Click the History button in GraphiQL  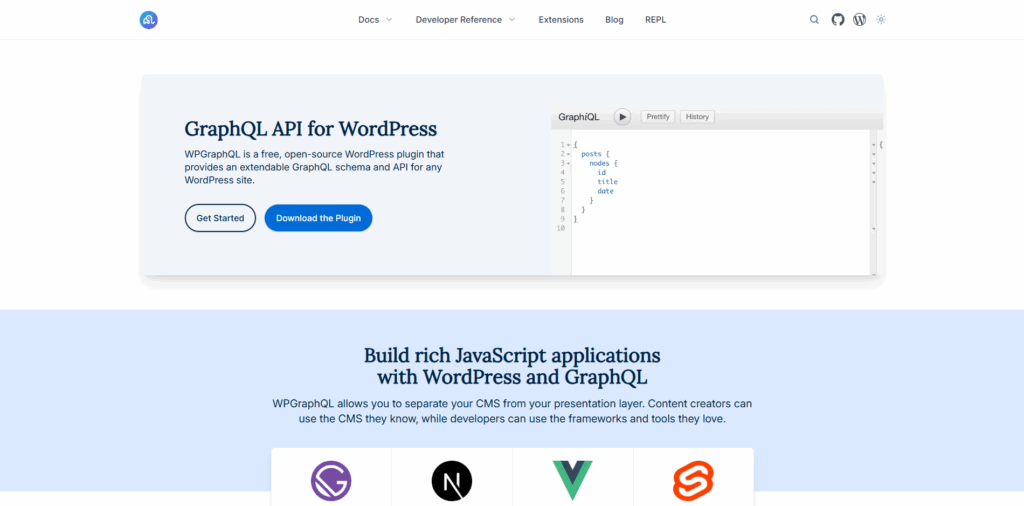[x=697, y=117]
